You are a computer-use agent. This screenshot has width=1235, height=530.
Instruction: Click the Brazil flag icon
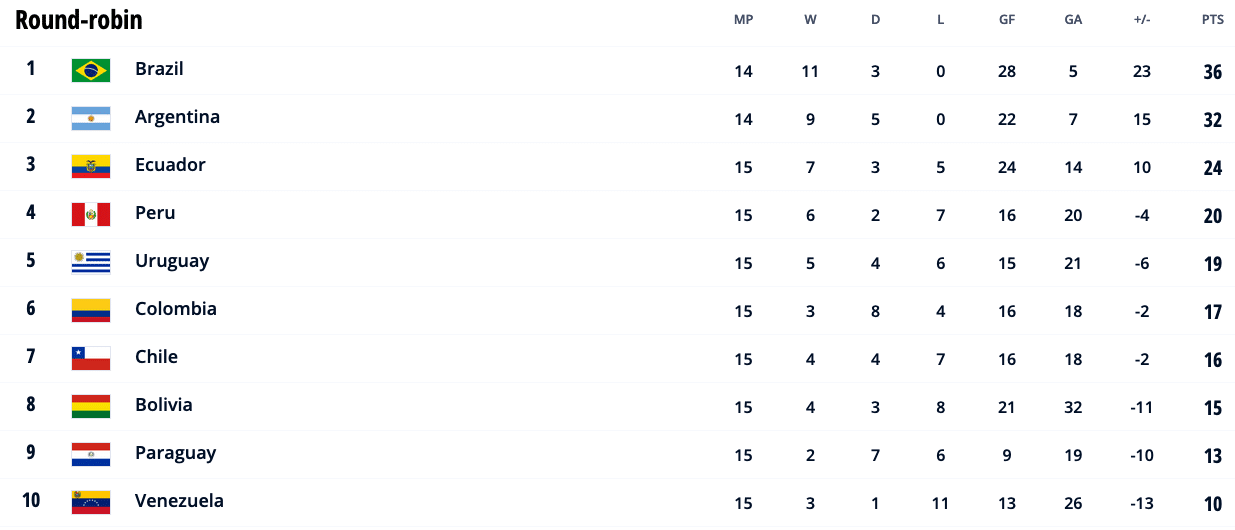tap(91, 71)
